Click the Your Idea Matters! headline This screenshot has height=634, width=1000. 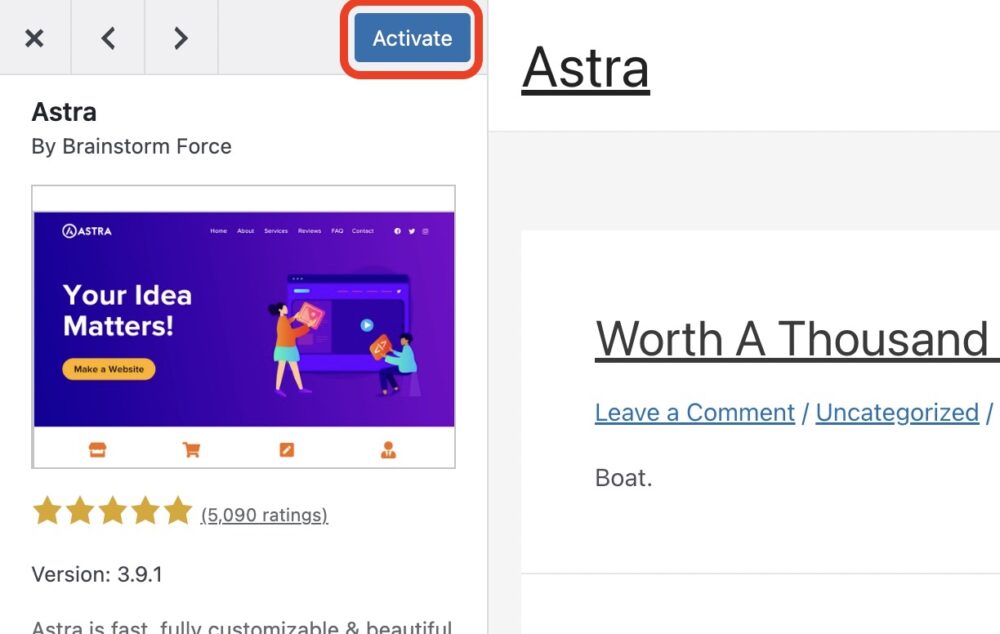[x=128, y=311]
